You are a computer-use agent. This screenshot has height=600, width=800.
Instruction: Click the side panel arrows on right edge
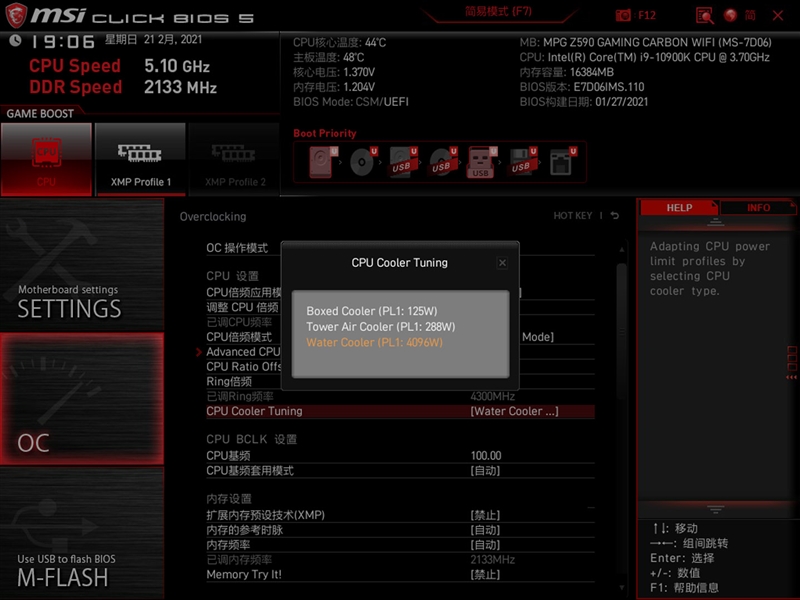click(791, 363)
